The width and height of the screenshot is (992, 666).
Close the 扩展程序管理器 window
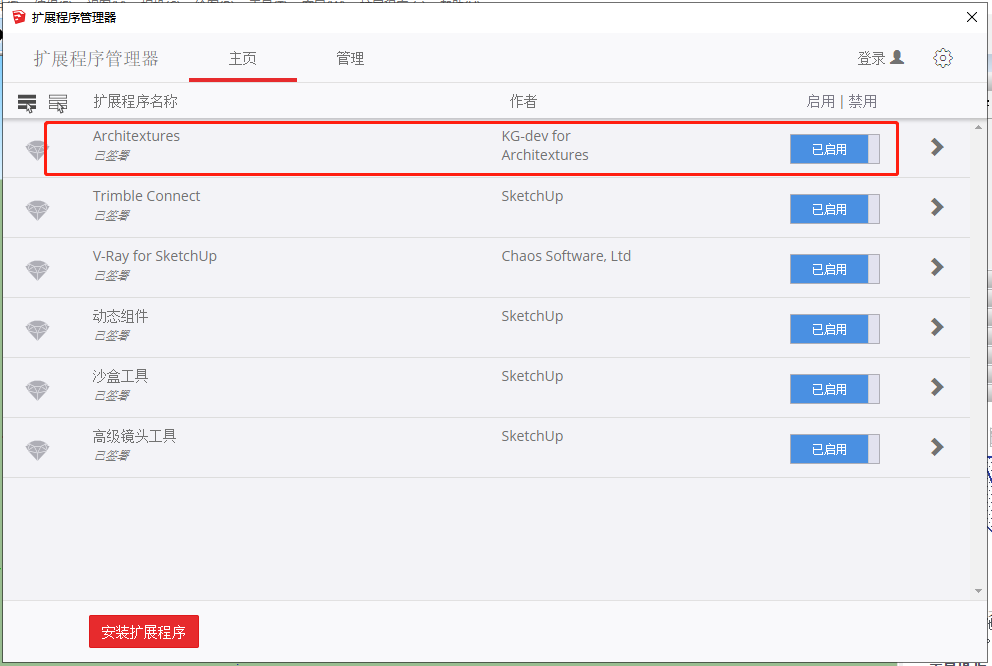tap(971, 17)
